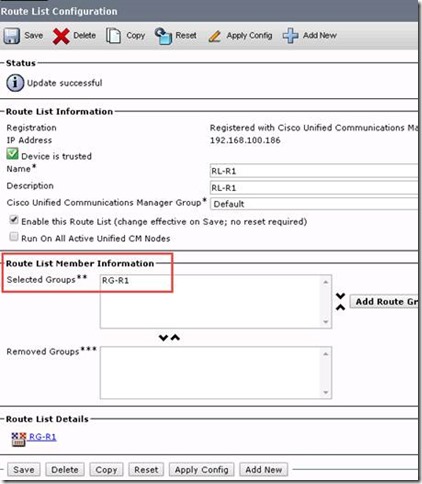Click the red X Delete icon in toolbar
Screen dimensions: 422x484
[x=61, y=36]
